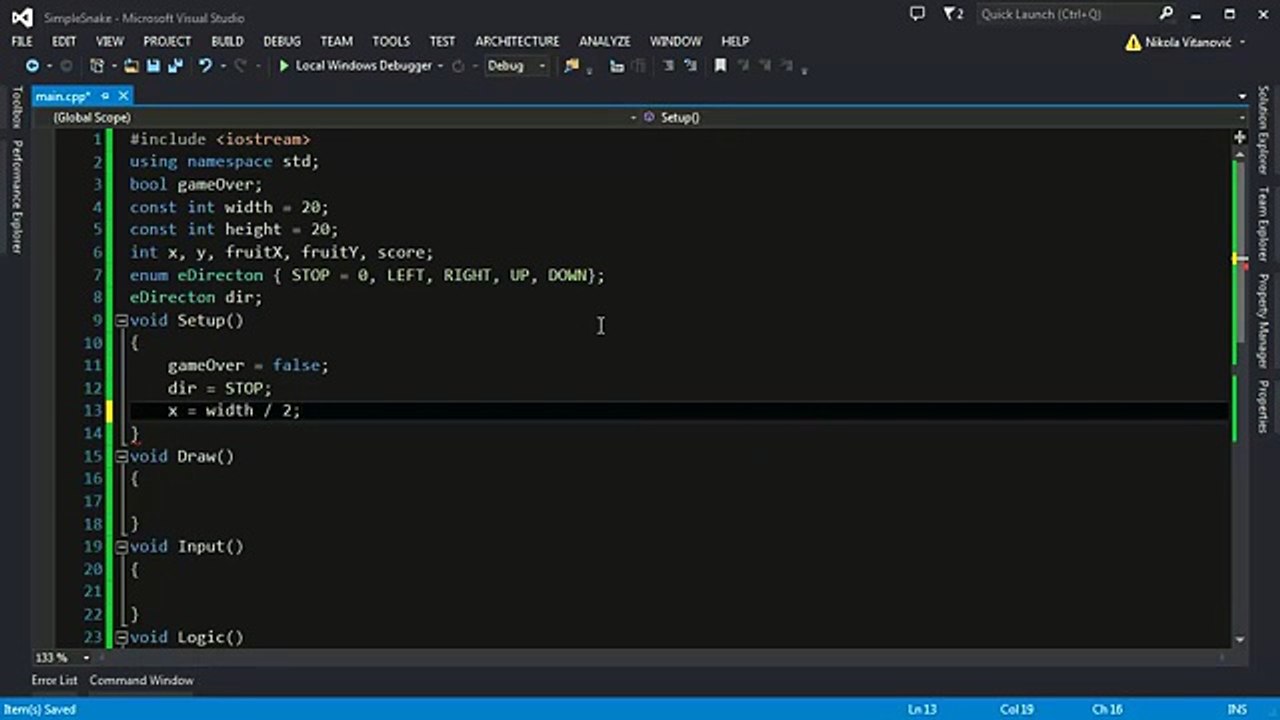The image size is (1280, 720).
Task: Click the Comment selected lines icon
Action: 617,66
